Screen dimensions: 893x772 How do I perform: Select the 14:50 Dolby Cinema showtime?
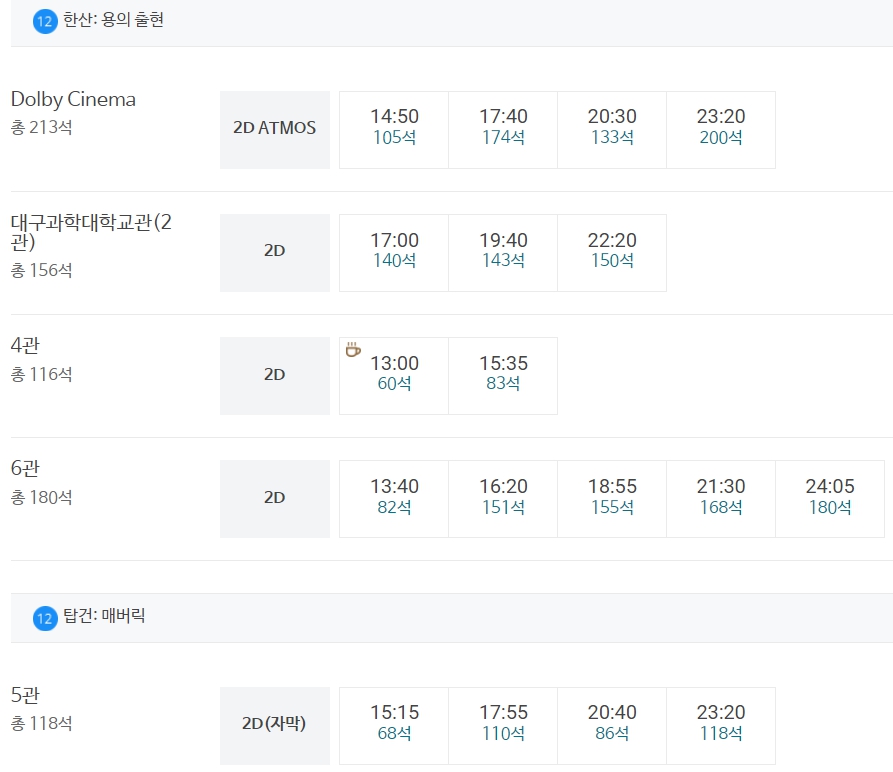tap(393, 129)
